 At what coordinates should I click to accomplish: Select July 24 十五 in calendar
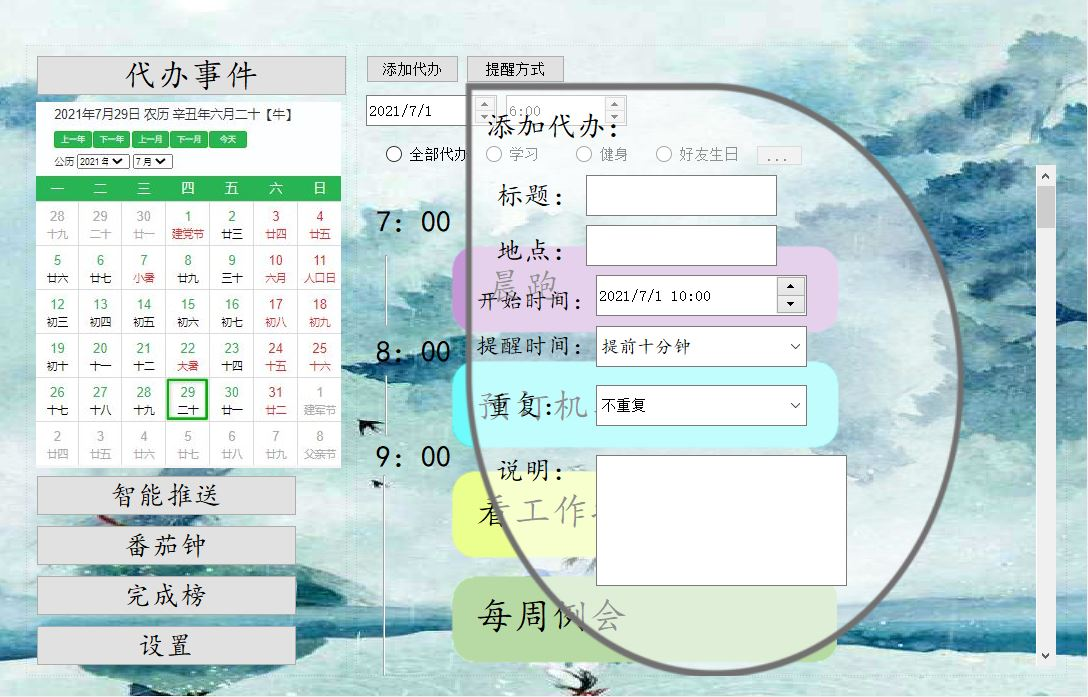[x=275, y=356]
